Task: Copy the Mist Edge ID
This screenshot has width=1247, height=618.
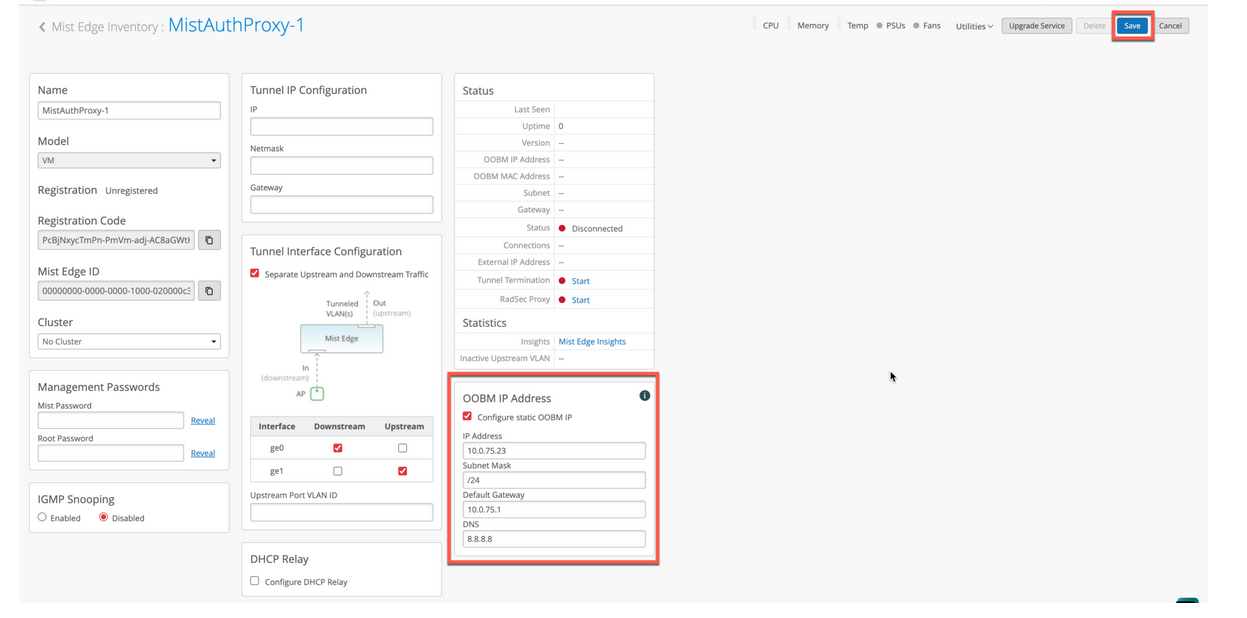Action: click(x=209, y=291)
